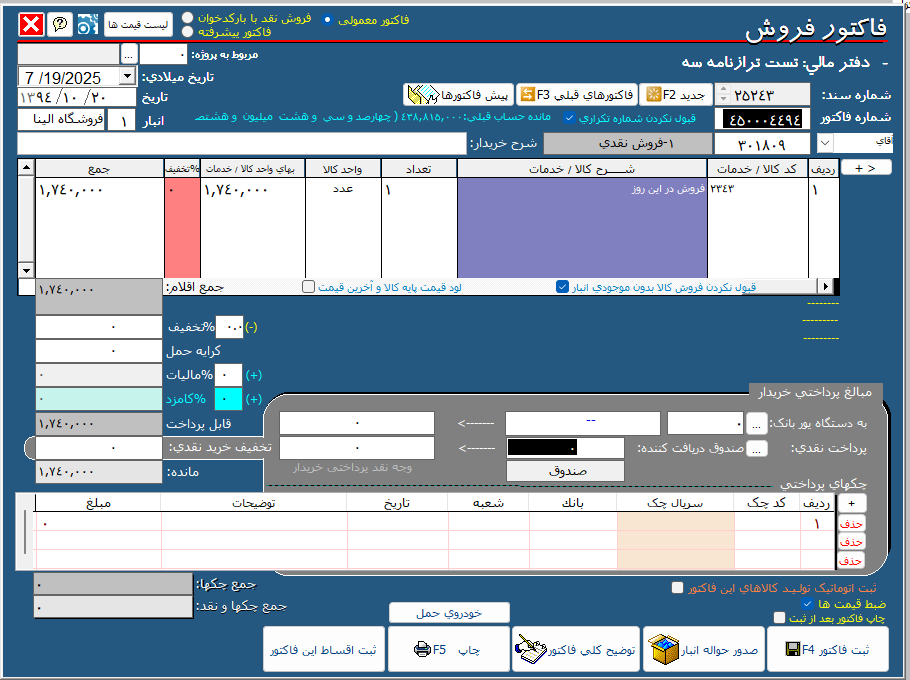Image resolution: width=910 pixels, height=680 pixels.
Task: Click the ... browse button for project
Action: (x=128, y=54)
